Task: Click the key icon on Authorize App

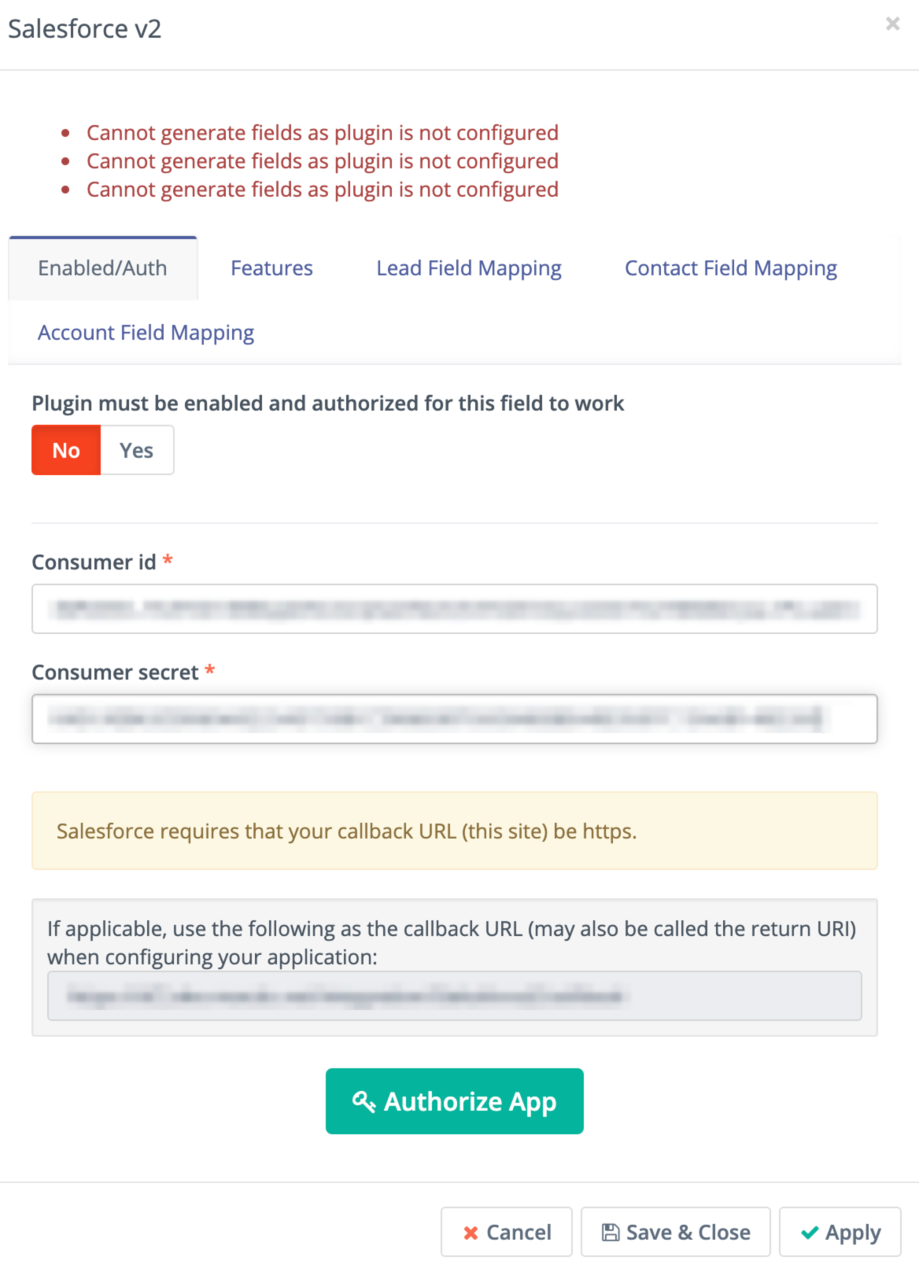Action: pos(363,1101)
